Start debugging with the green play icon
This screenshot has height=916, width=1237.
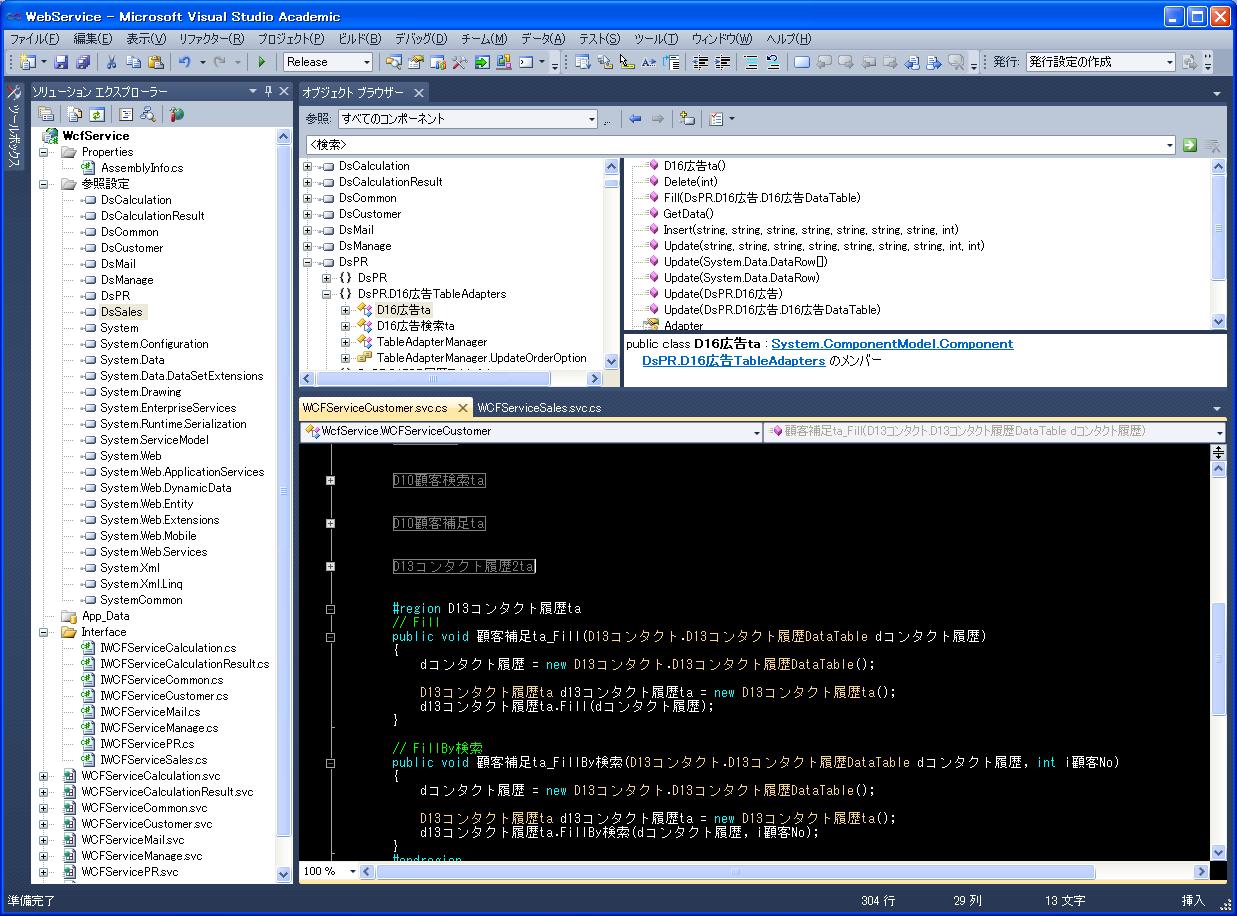[x=262, y=62]
